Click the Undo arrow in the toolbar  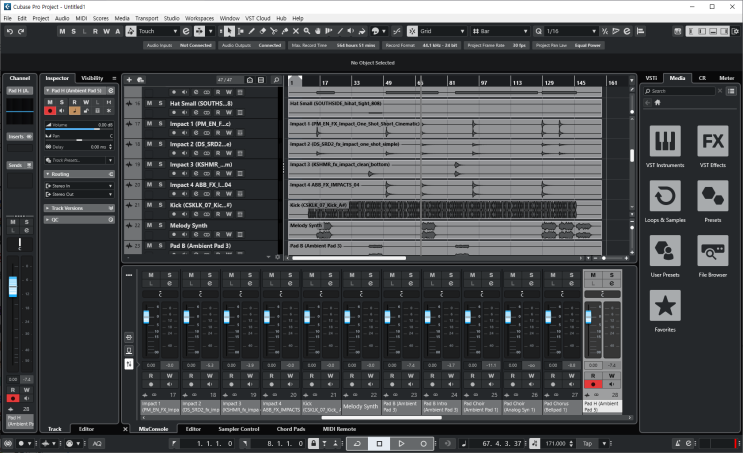pyautogui.click(x=10, y=31)
